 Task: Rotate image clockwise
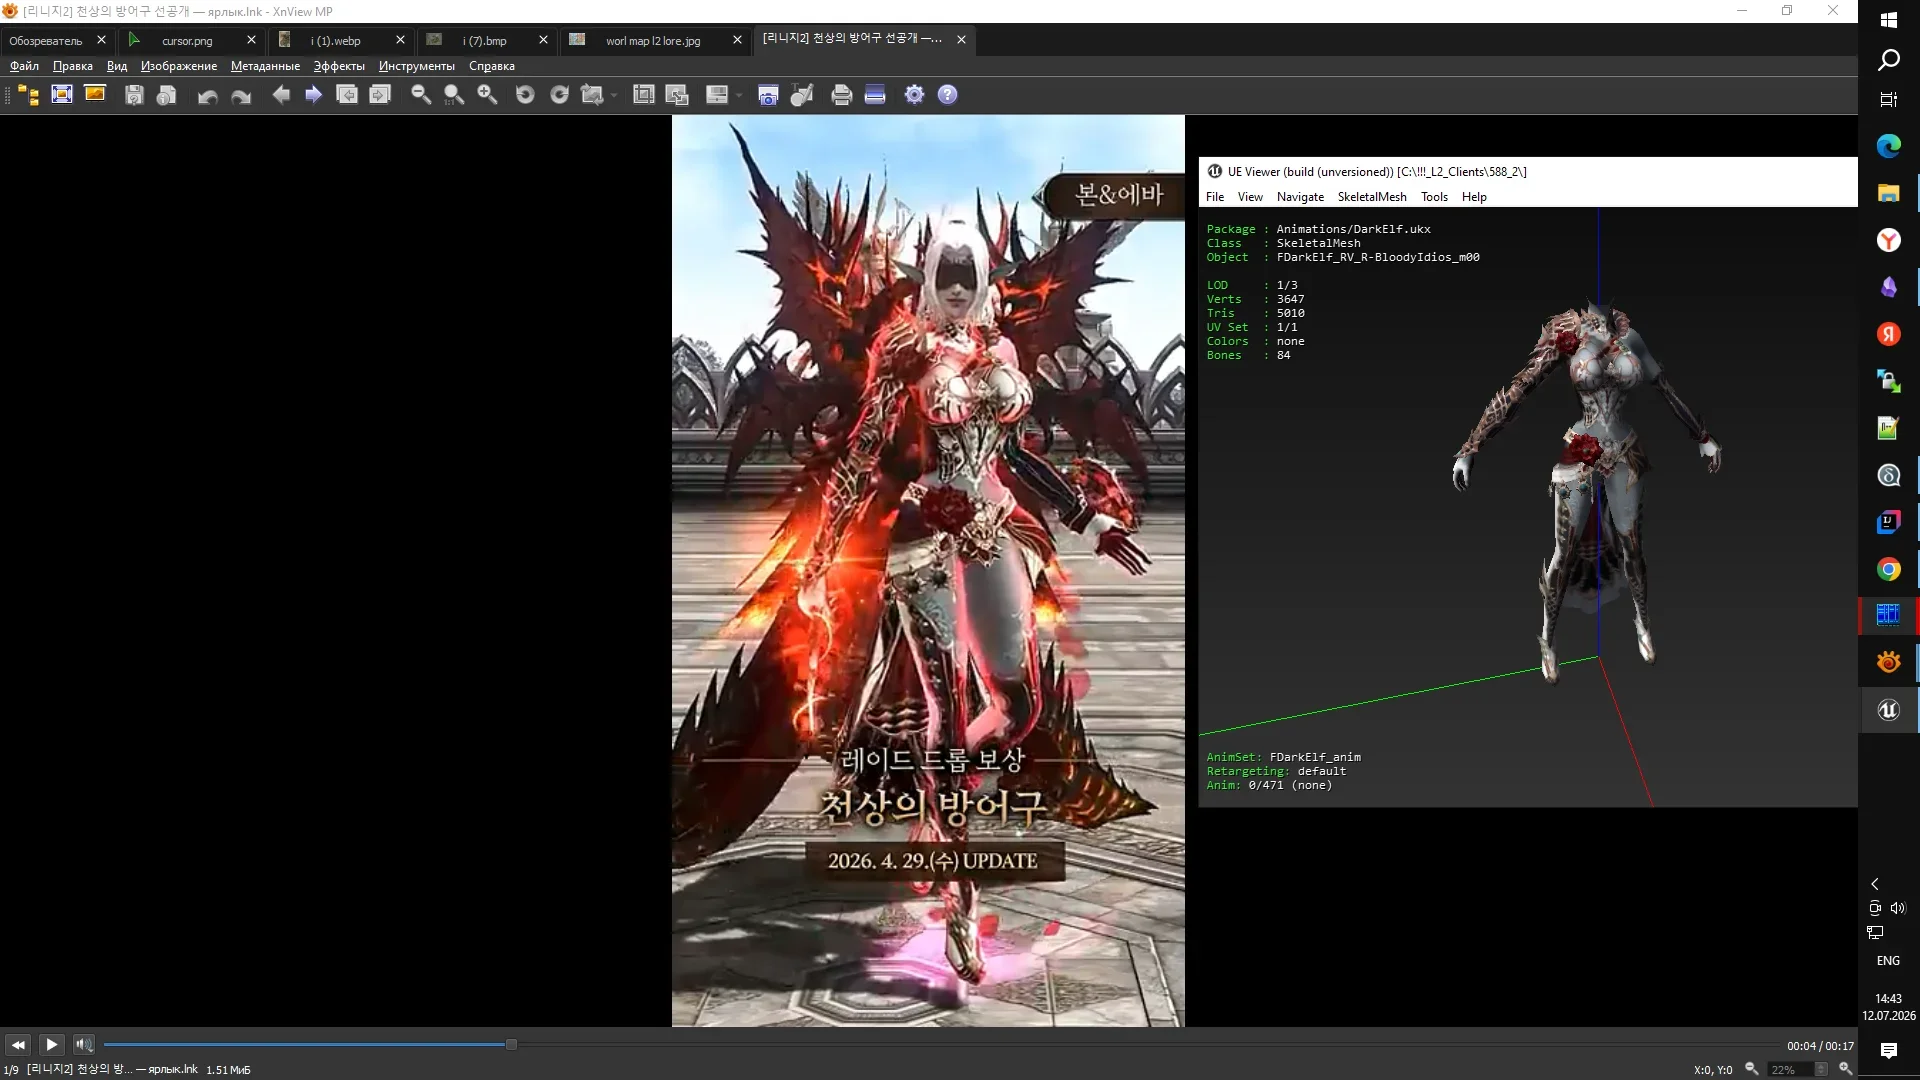click(559, 95)
